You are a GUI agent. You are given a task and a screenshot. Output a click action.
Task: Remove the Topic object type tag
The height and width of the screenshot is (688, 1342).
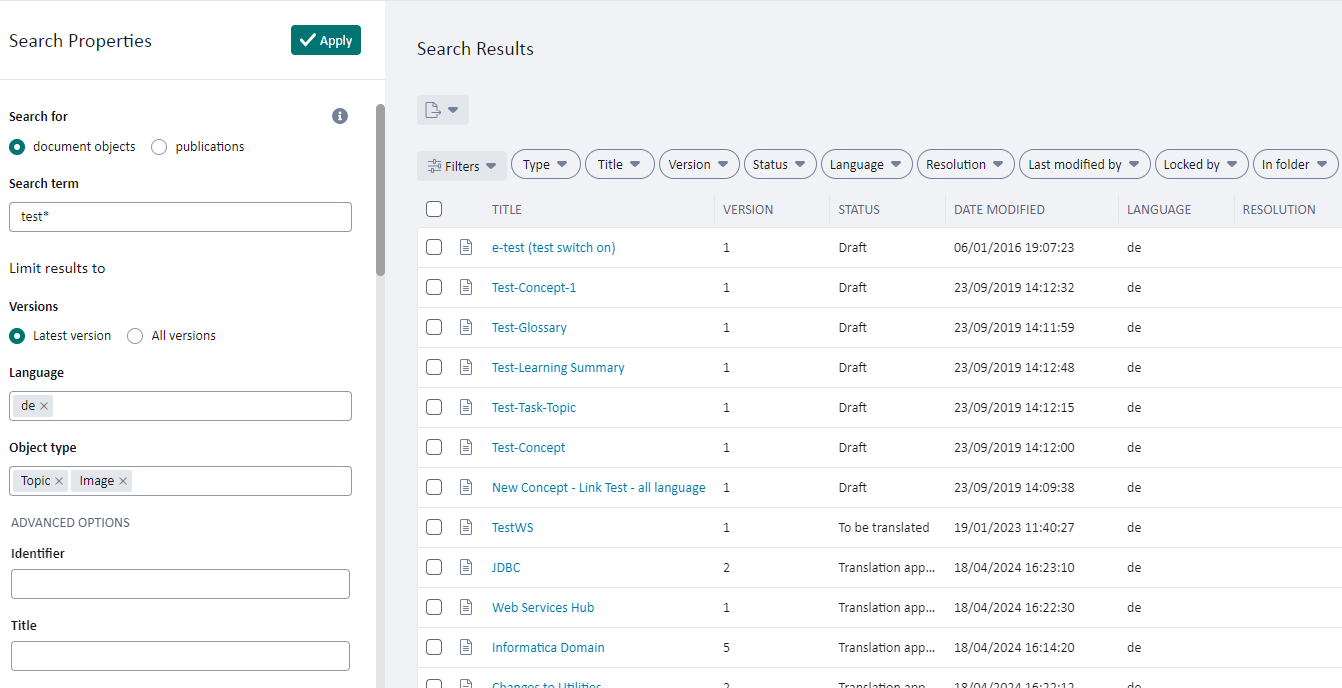click(59, 481)
